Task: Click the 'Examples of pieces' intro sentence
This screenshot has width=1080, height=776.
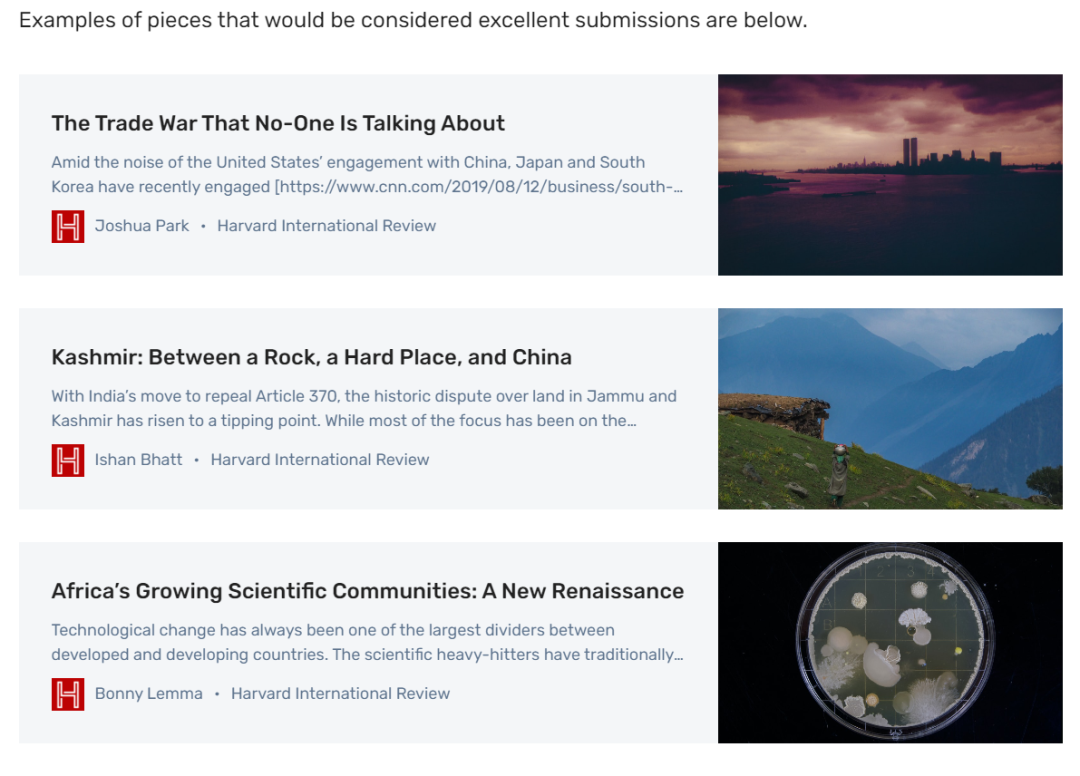Action: coord(412,20)
